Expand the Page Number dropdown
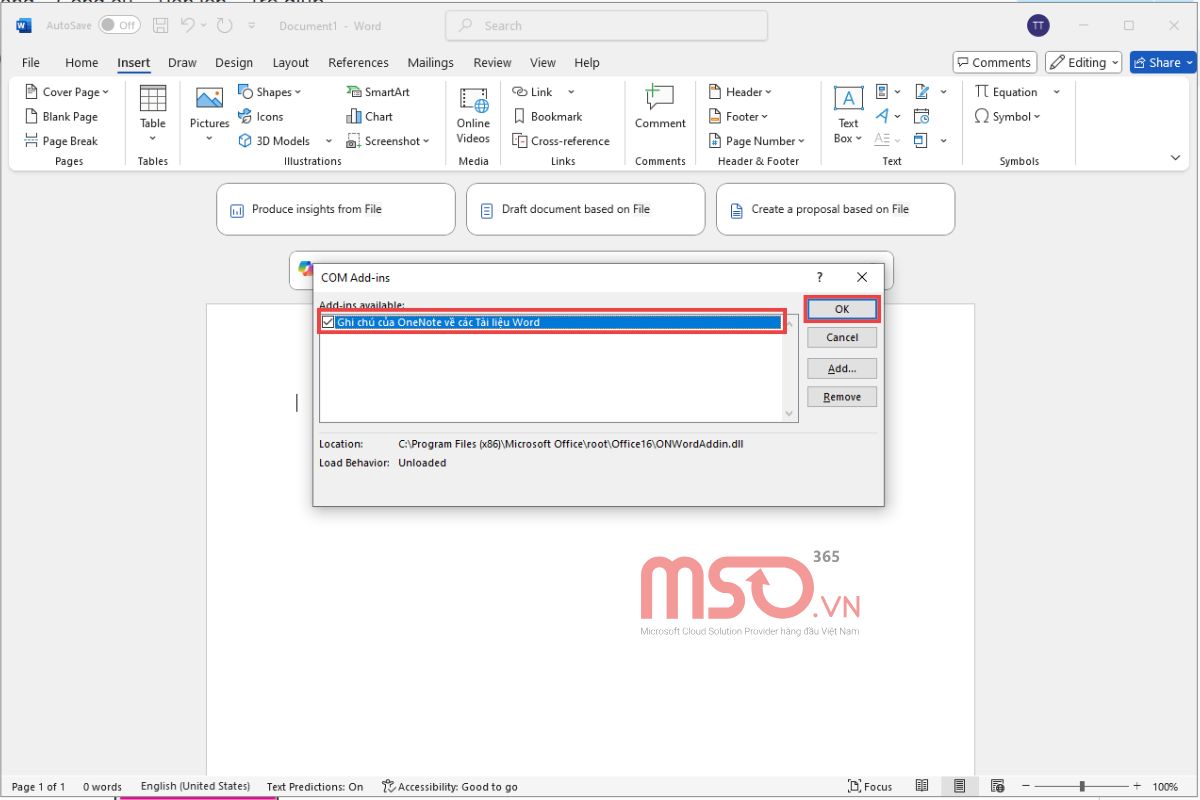The width and height of the screenshot is (1200, 800). click(x=802, y=141)
